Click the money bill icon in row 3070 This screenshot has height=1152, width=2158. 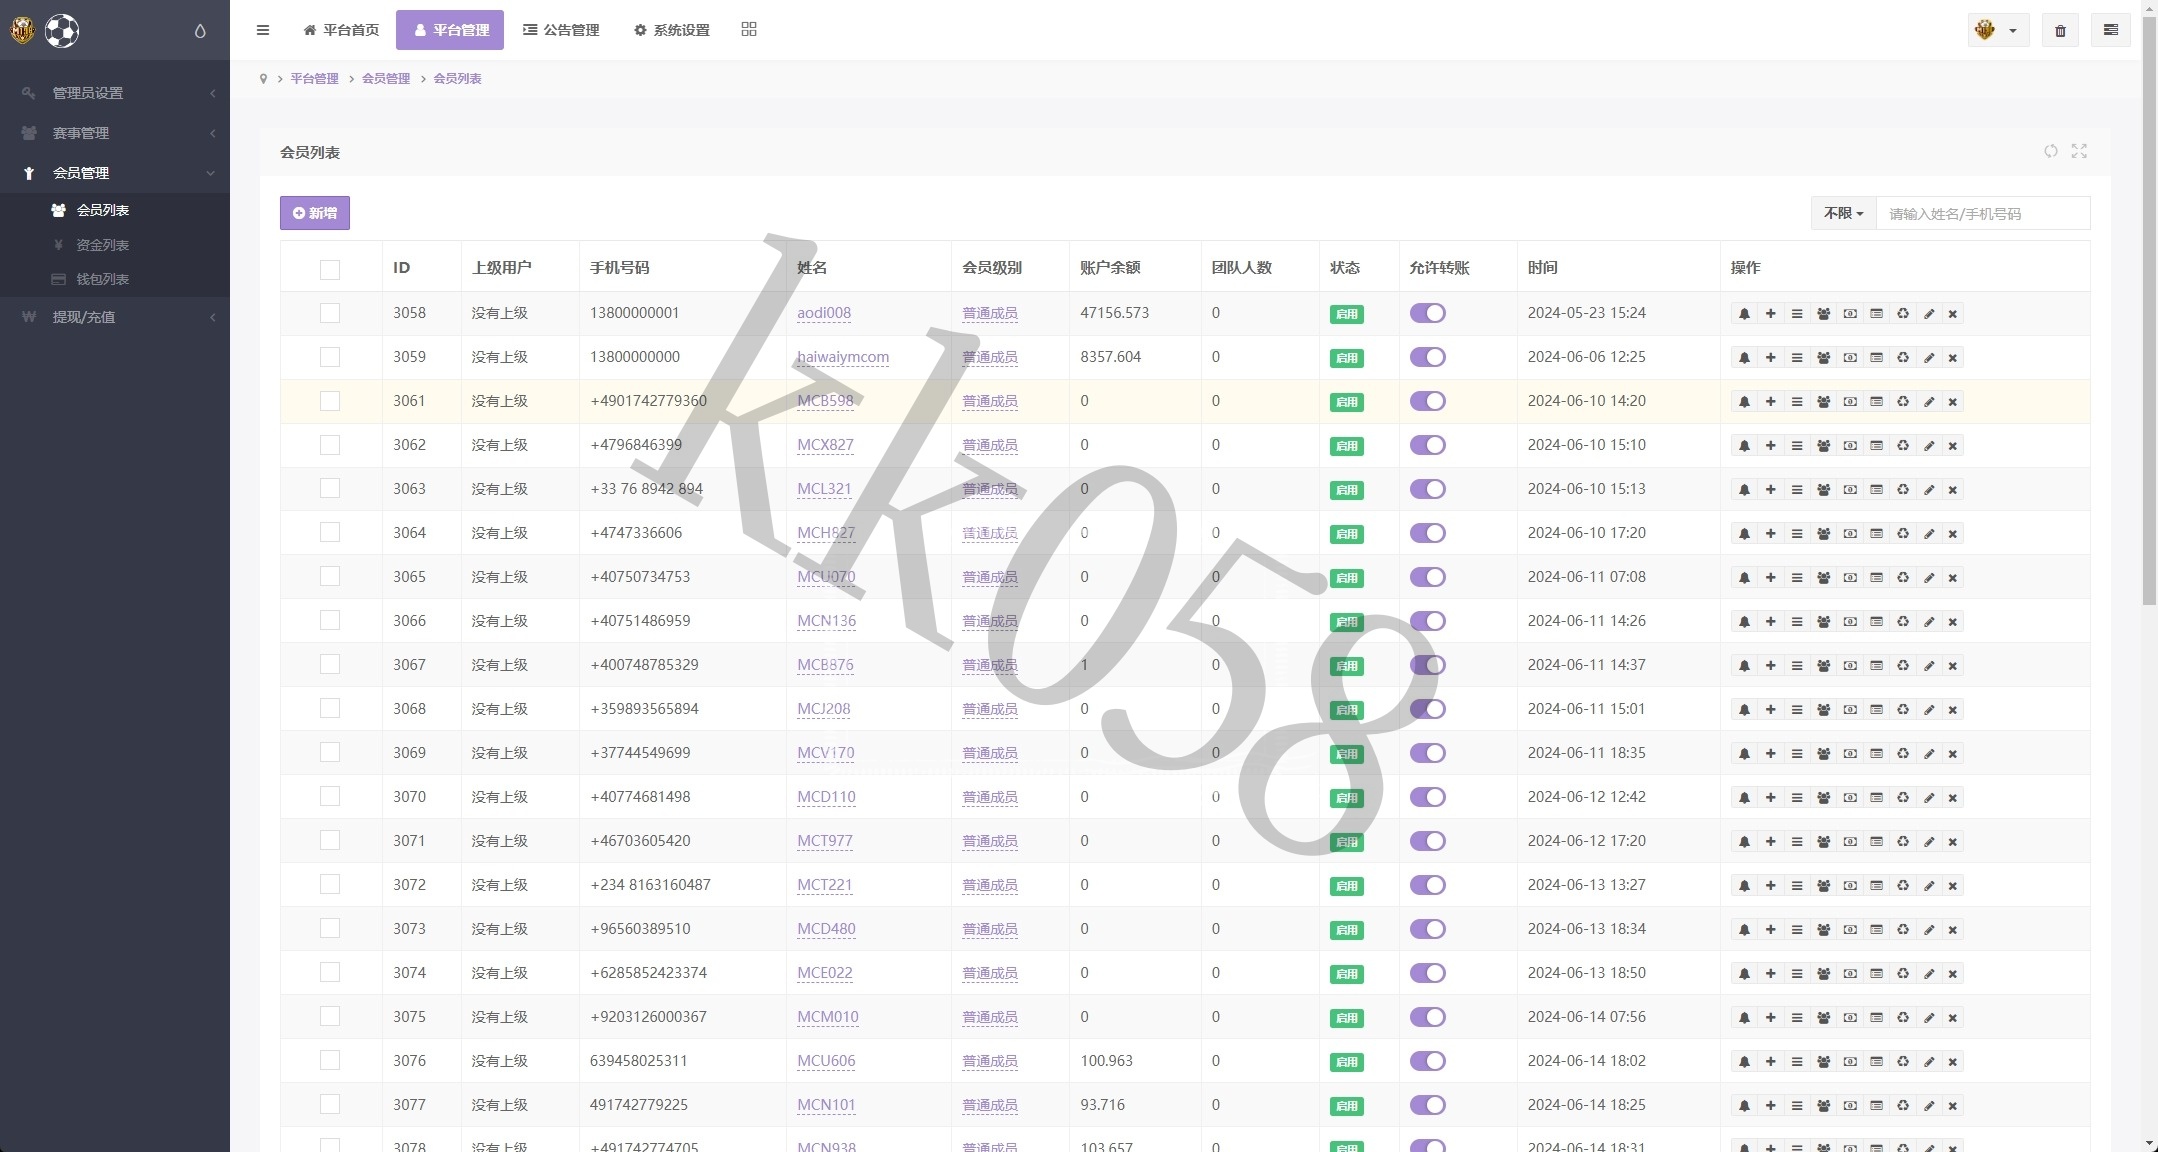1850,798
